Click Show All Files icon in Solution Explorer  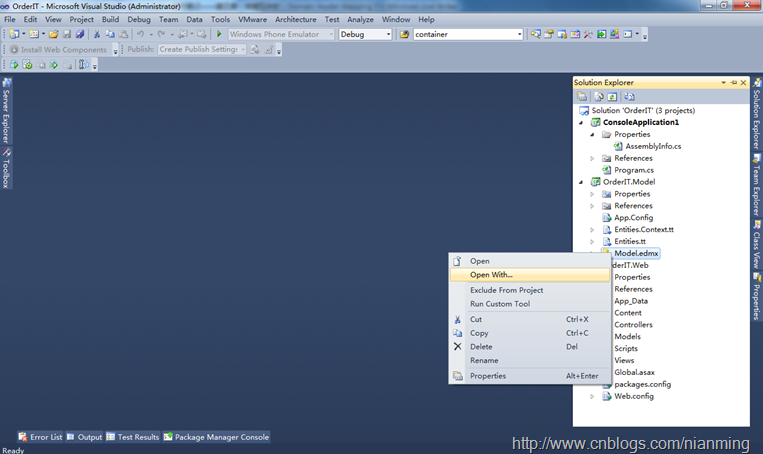tap(599, 96)
